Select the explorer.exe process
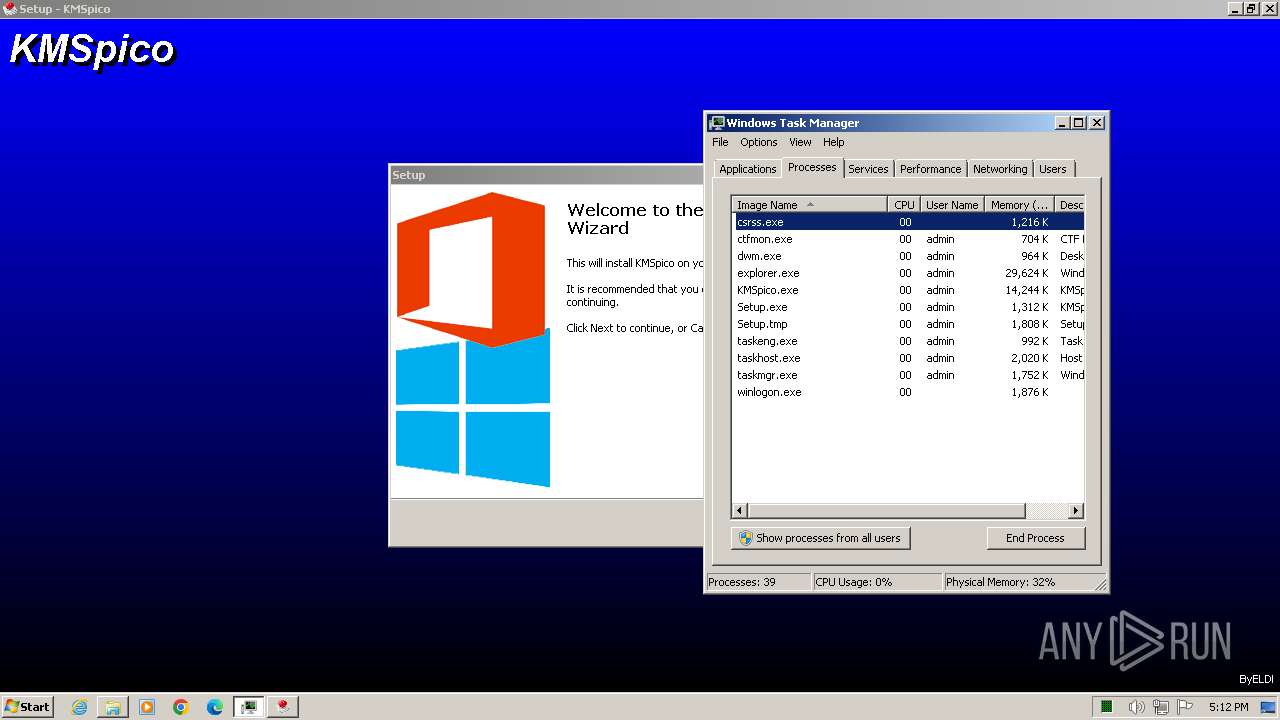This screenshot has width=1280, height=720. [x=908, y=273]
